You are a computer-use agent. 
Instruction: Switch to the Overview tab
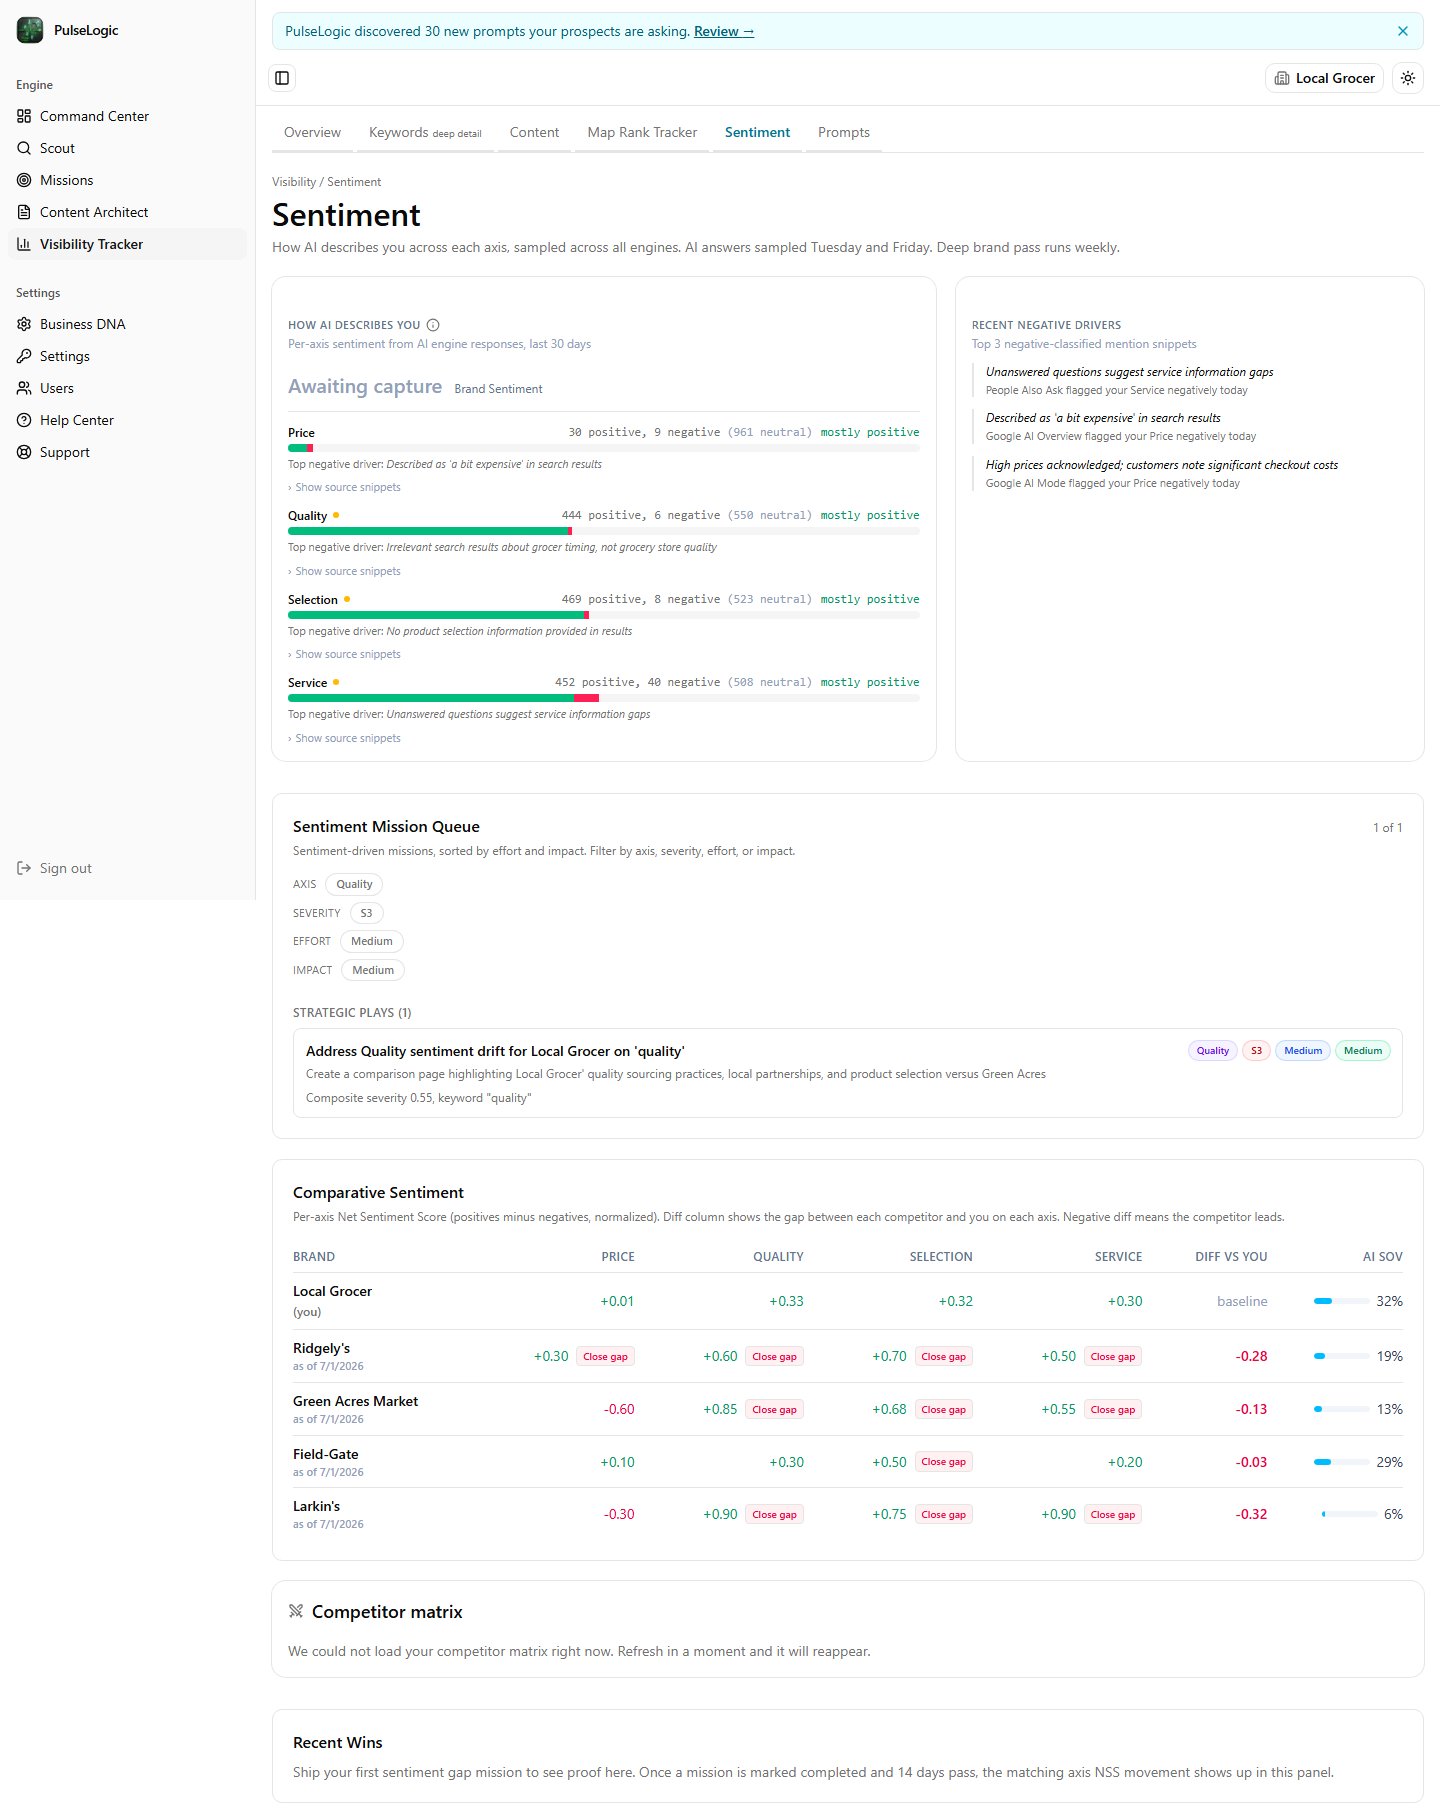(312, 132)
